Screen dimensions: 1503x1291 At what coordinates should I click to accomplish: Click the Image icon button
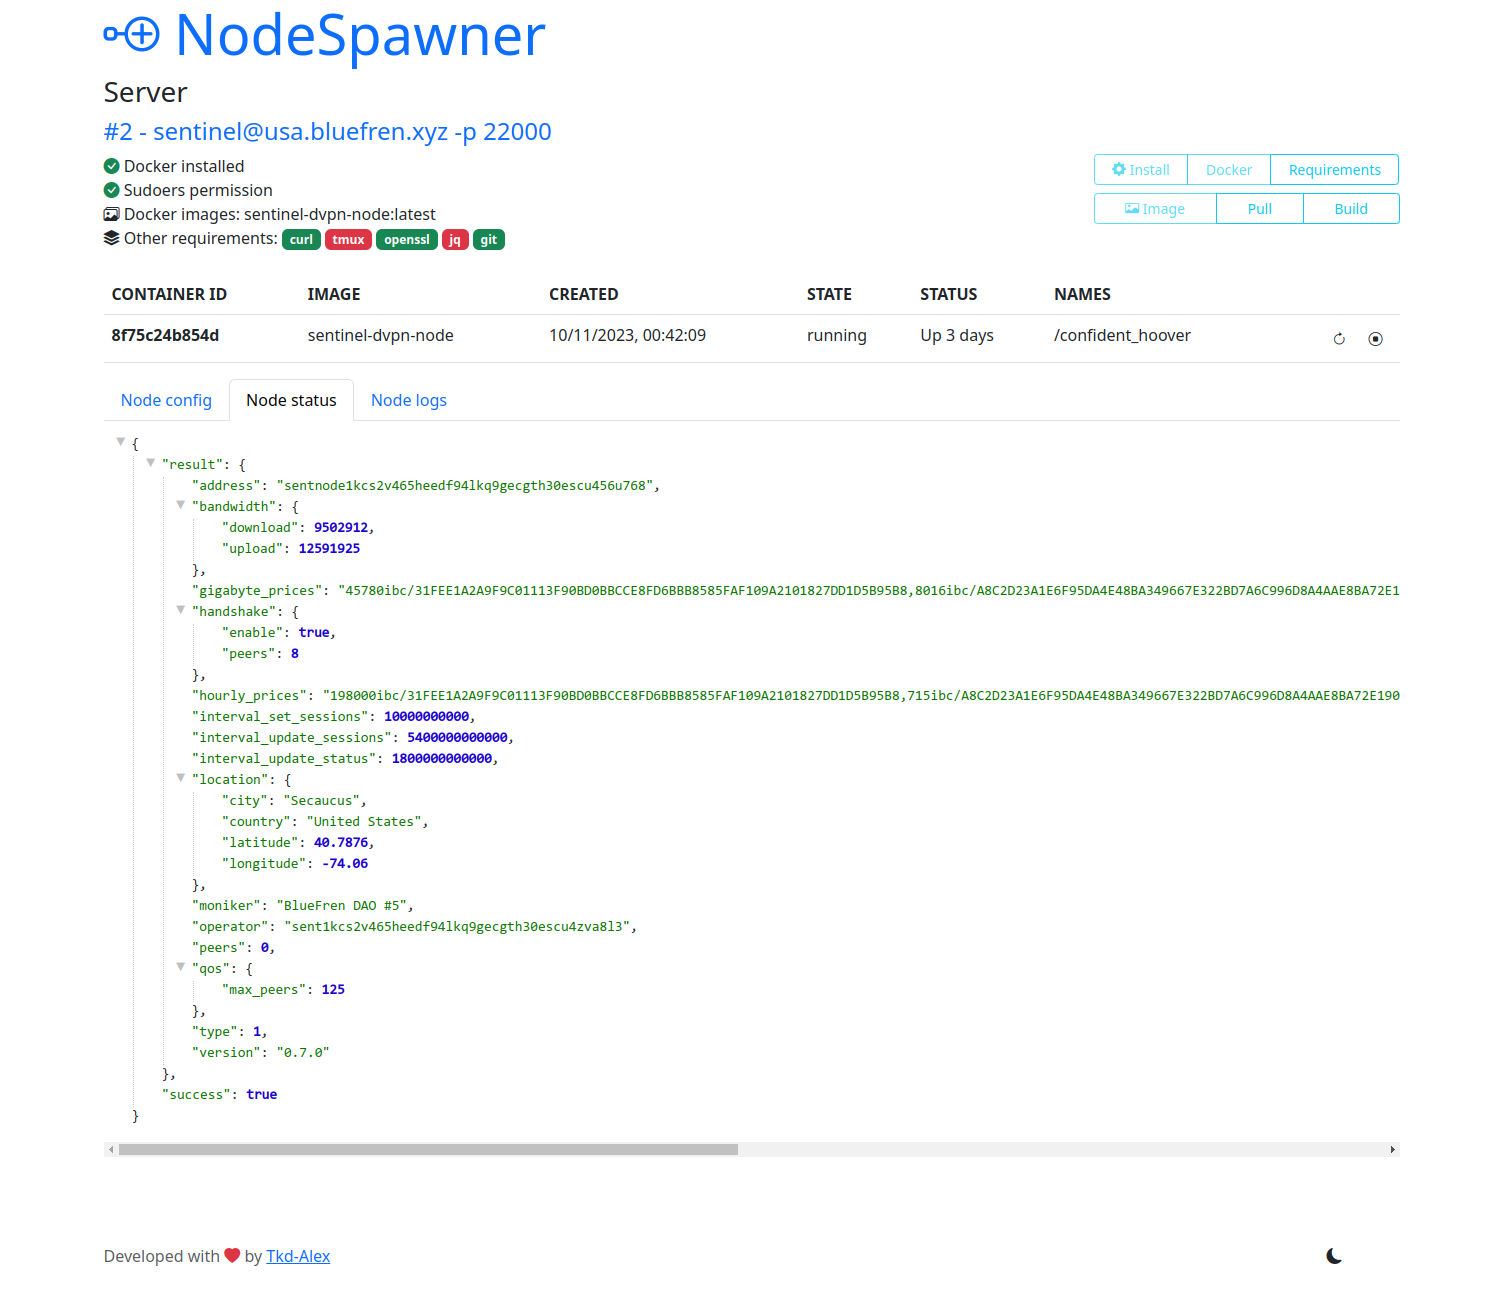1132,208
